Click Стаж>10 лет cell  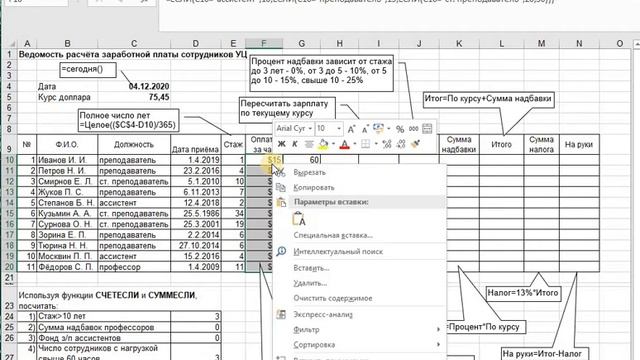coord(104,316)
